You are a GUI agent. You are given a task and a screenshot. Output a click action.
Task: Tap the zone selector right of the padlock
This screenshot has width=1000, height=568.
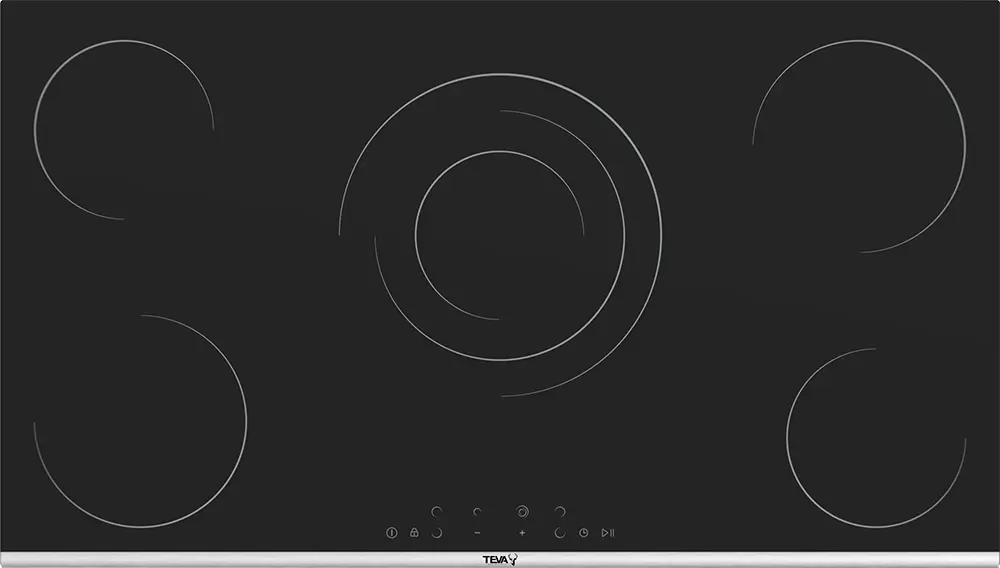tap(437, 533)
